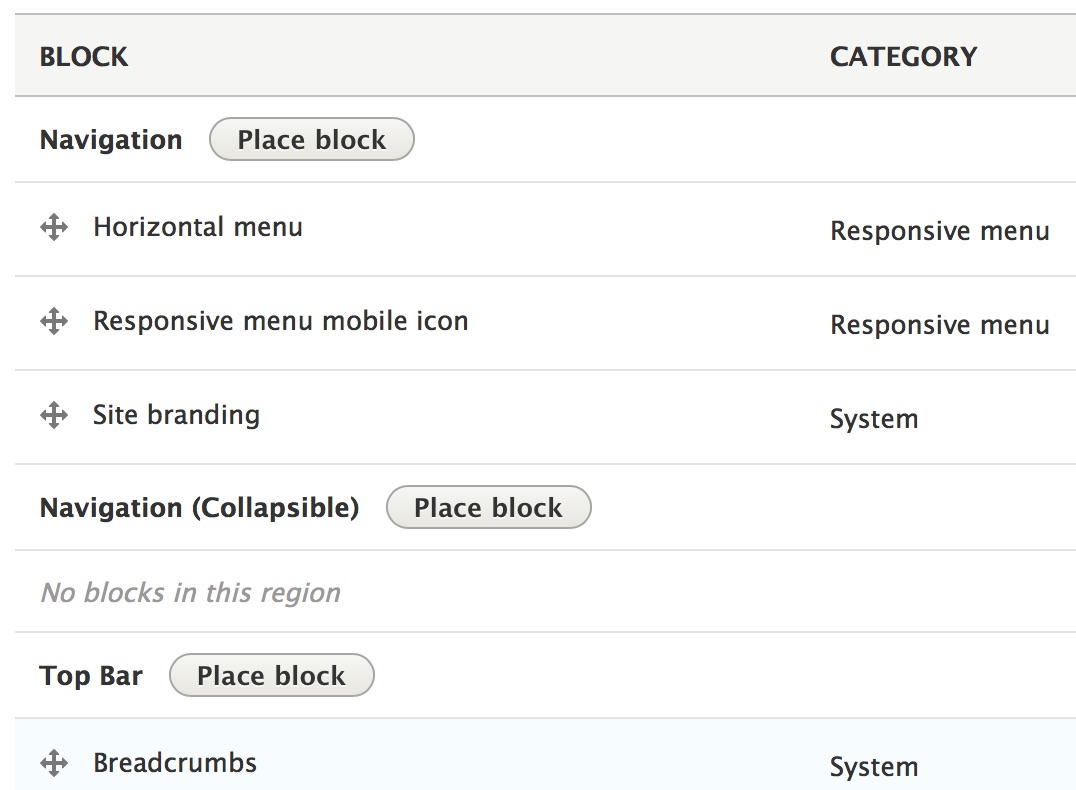Click Place block in the Top Bar region
Viewport: 1076px width, 790px height.
tap(271, 675)
